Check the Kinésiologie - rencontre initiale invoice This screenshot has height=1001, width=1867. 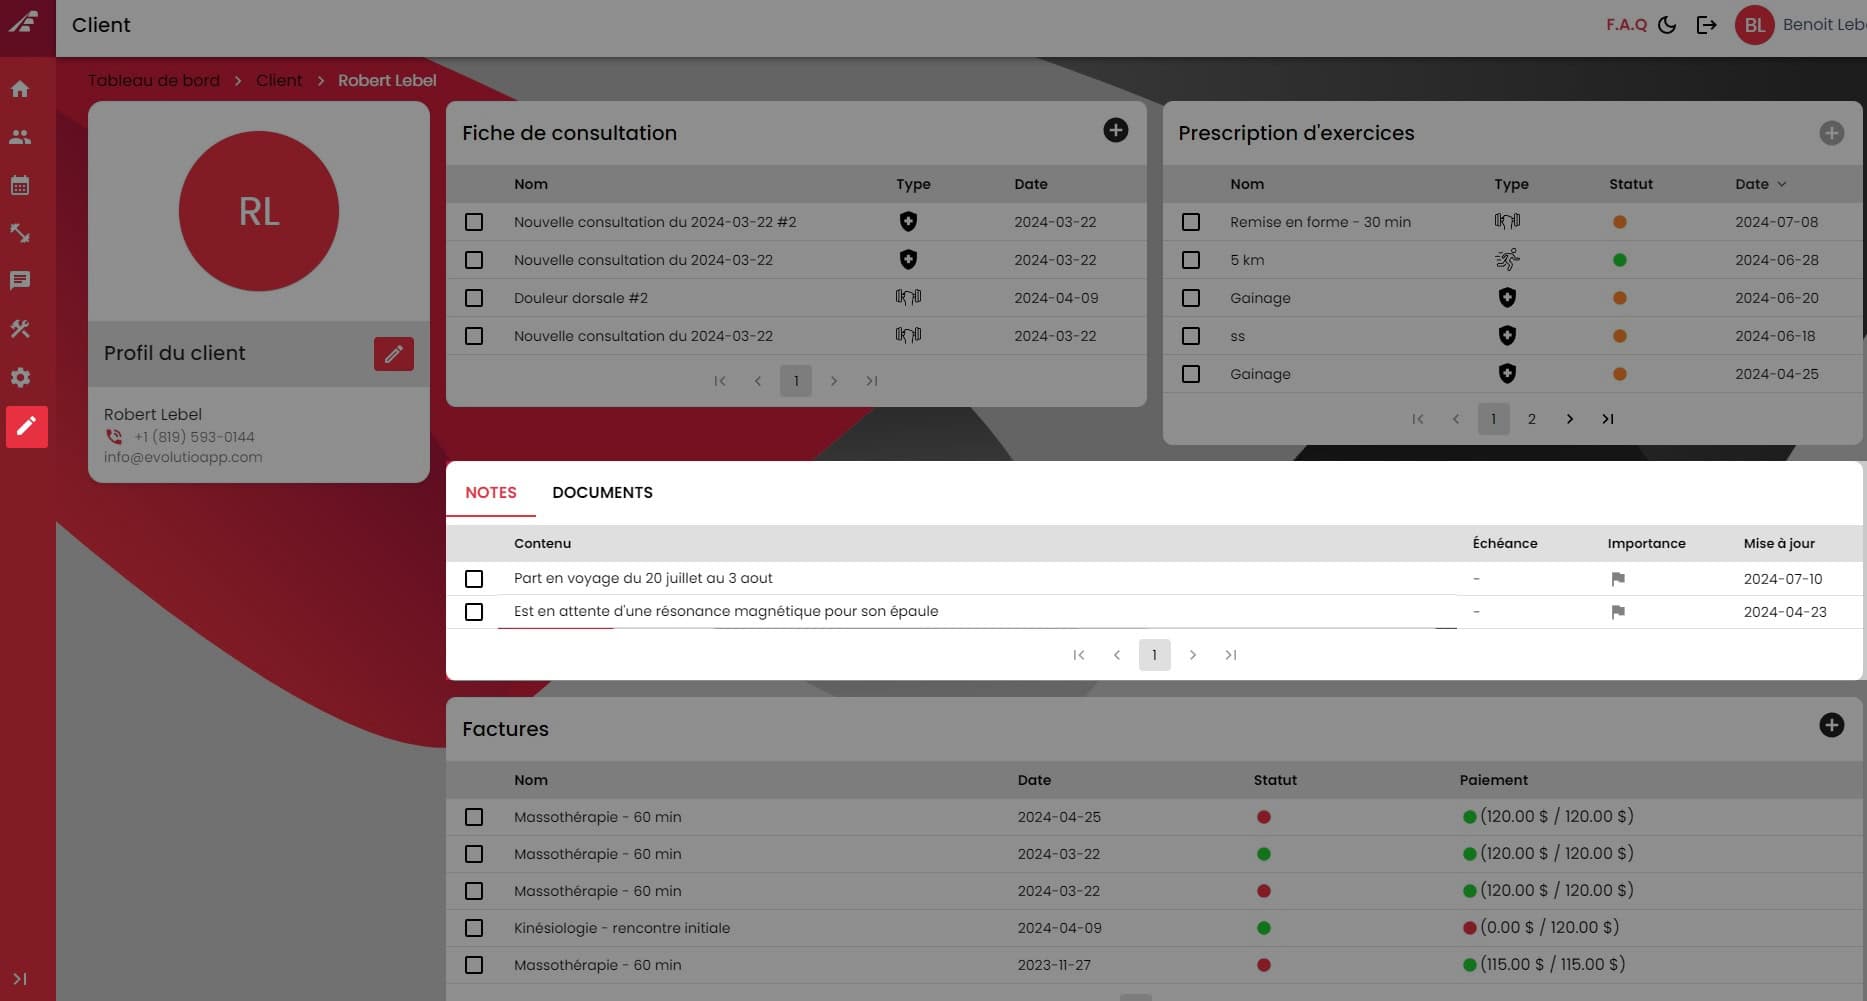[474, 928]
